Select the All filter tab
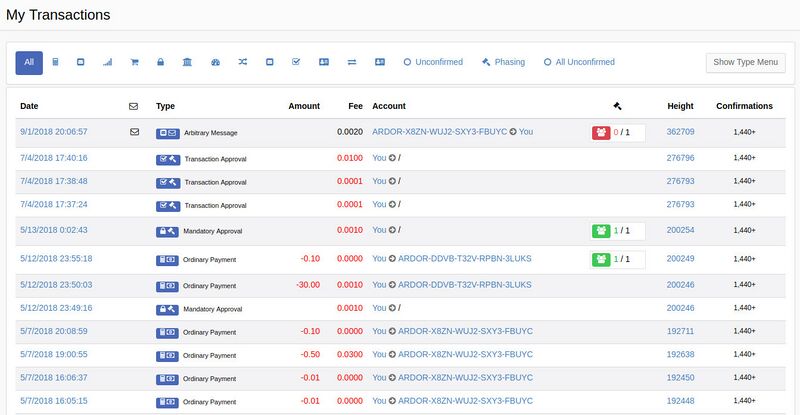800x415 pixels. [29, 62]
